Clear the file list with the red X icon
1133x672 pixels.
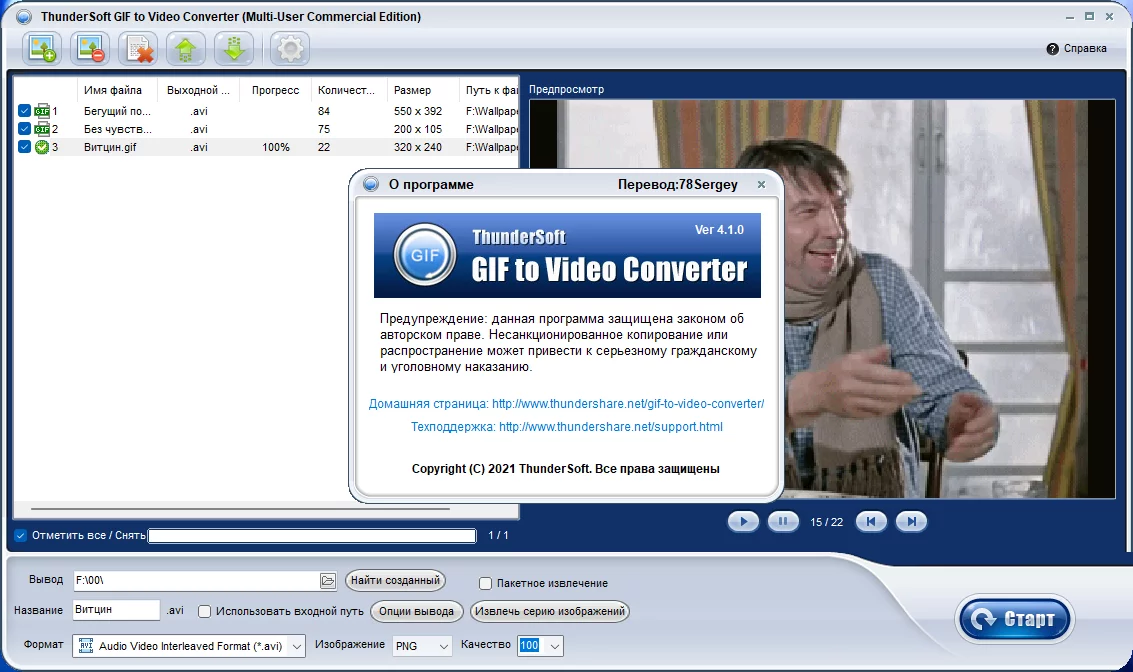click(x=138, y=49)
